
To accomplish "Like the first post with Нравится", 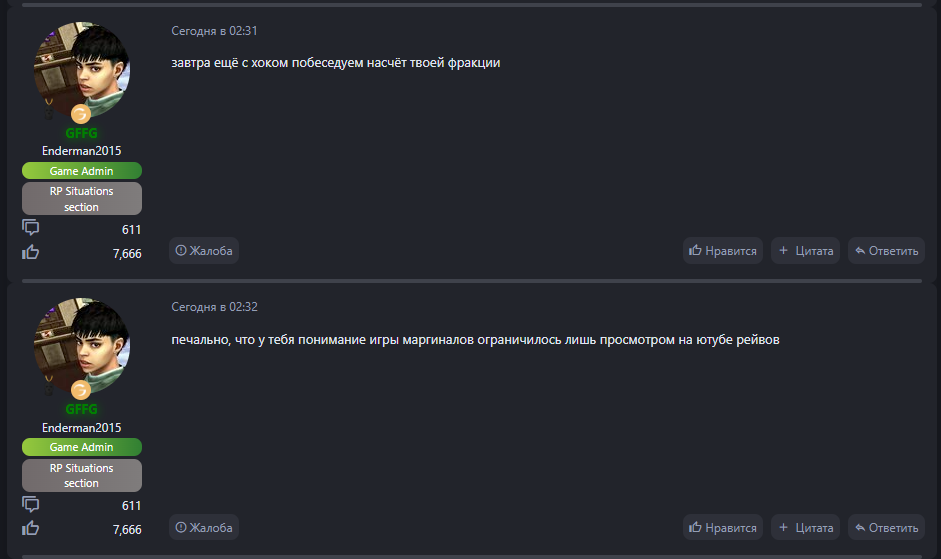I will pos(723,251).
